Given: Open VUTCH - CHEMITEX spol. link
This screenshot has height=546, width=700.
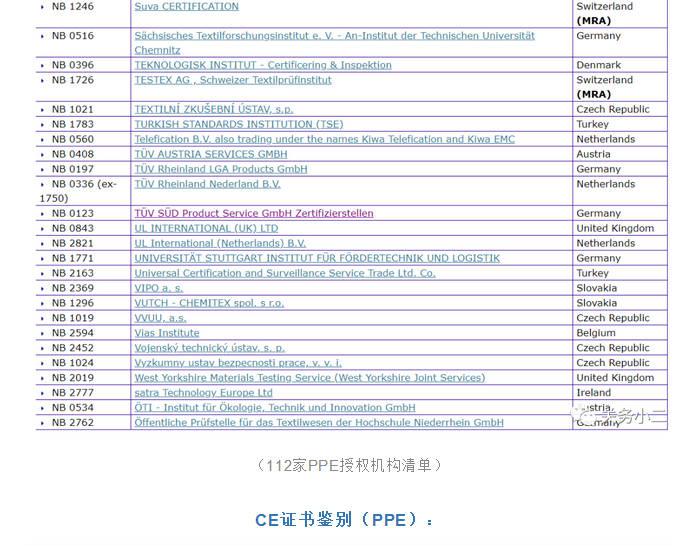Looking at the screenshot, I should tap(209, 303).
